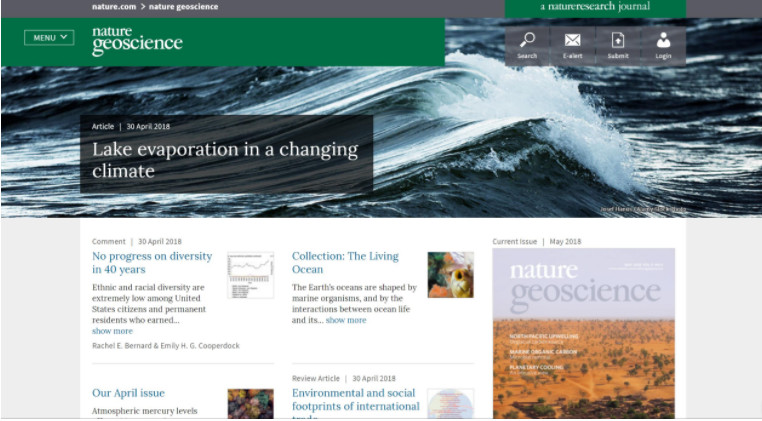Click authors Rachel E. Bernard & Emily H. G. Cooperdock

pos(166,346)
